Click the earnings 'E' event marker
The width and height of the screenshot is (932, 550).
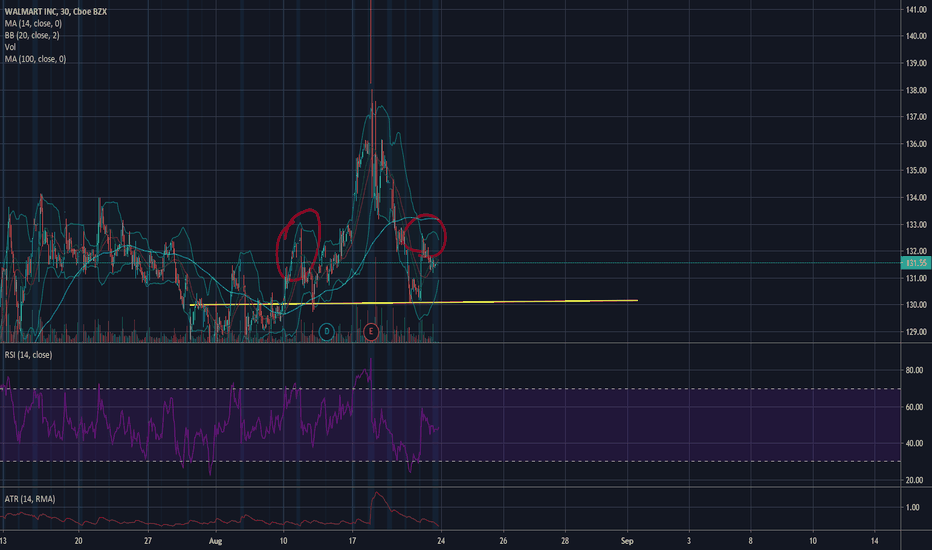(370, 331)
